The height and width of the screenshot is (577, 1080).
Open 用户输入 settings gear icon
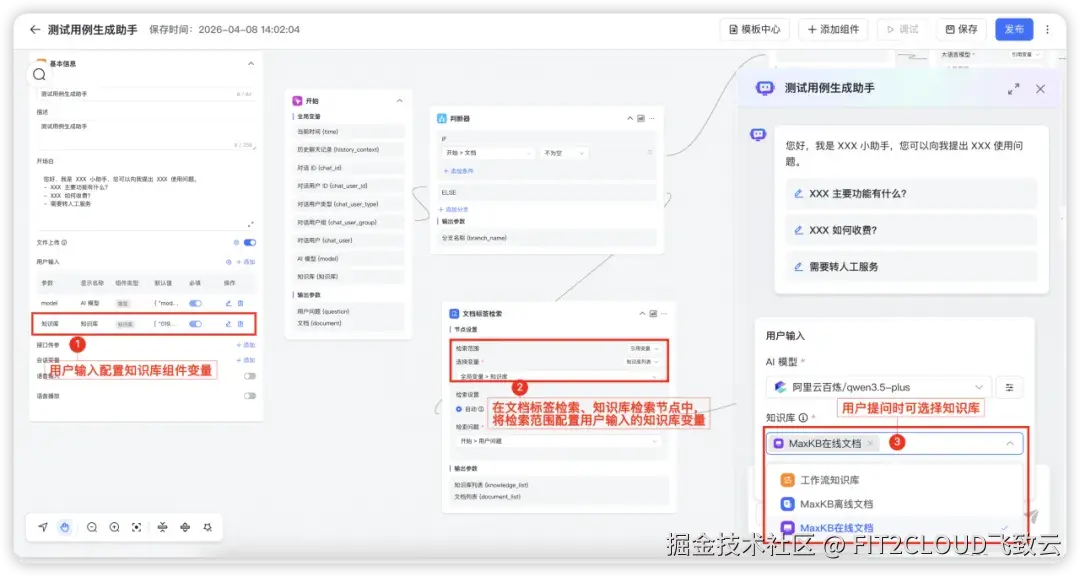click(229, 262)
